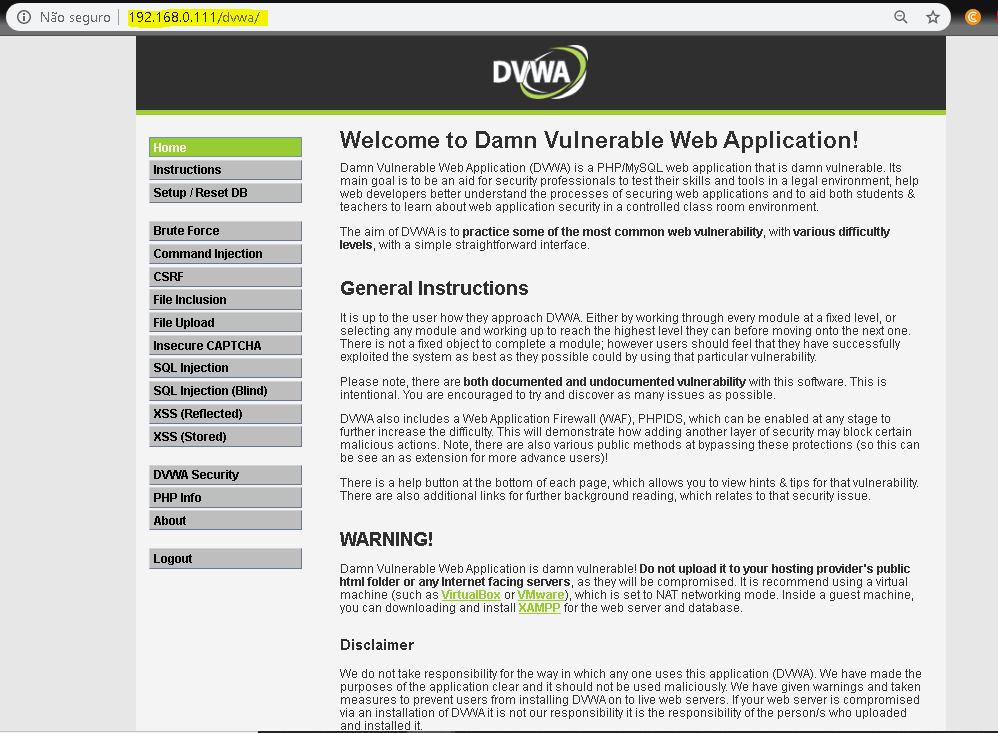Select the Brute Force module
This screenshot has height=733, width=998.
coord(225,231)
